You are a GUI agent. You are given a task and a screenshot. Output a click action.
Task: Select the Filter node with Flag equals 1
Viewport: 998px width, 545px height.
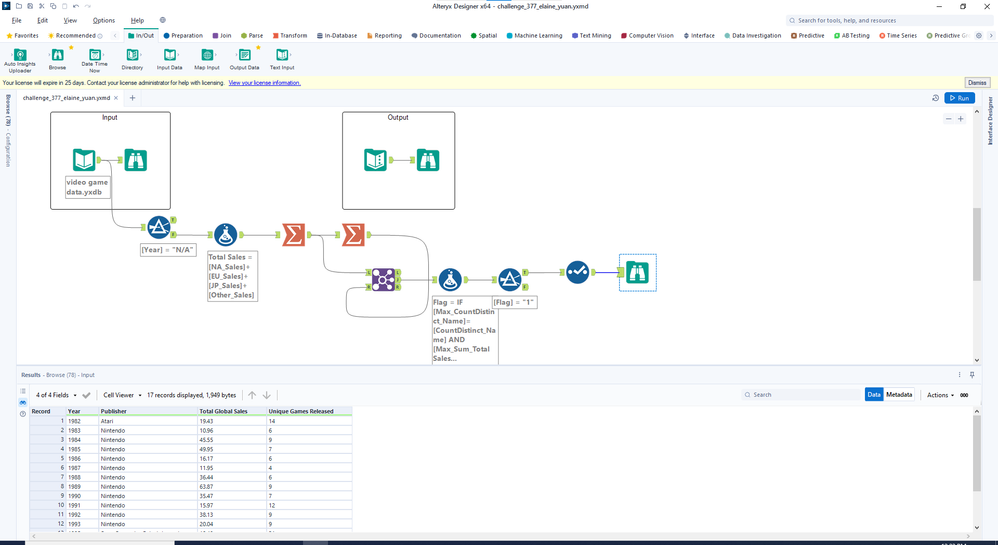point(509,280)
